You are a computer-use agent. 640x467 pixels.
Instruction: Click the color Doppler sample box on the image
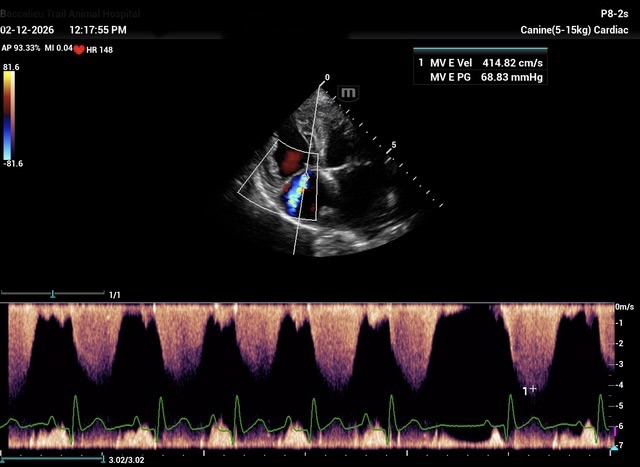pyautogui.click(x=283, y=180)
